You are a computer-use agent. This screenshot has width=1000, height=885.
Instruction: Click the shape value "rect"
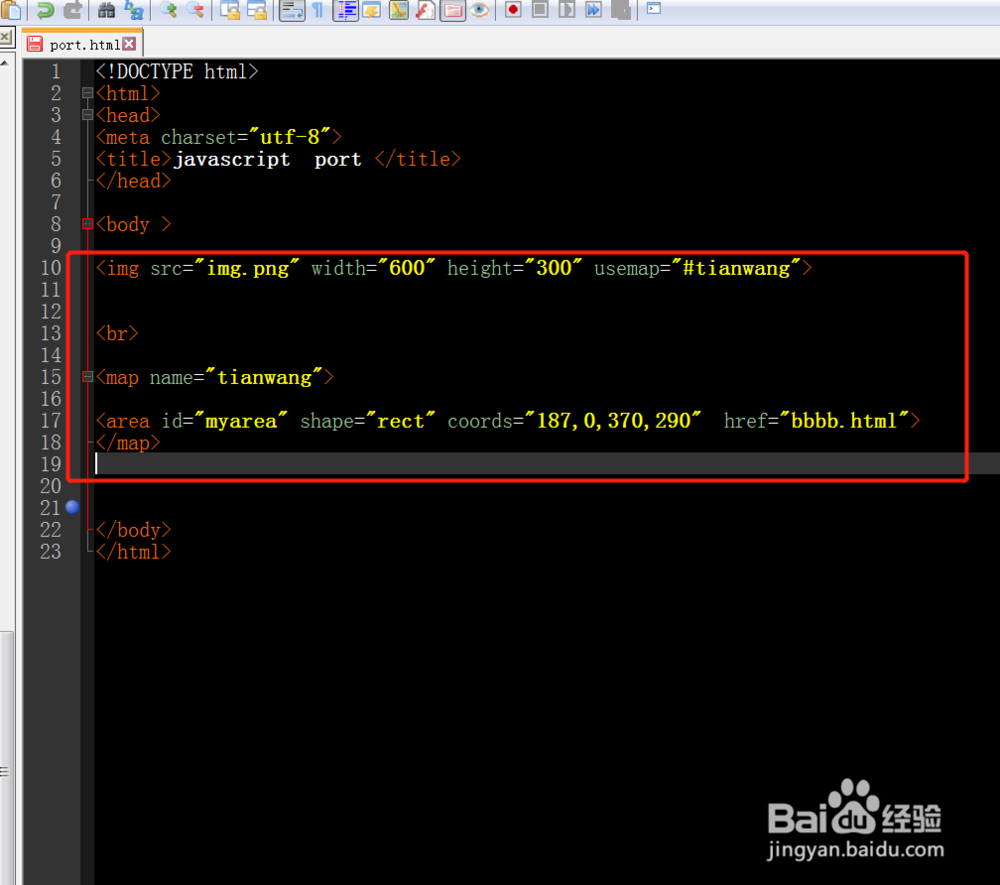401,421
